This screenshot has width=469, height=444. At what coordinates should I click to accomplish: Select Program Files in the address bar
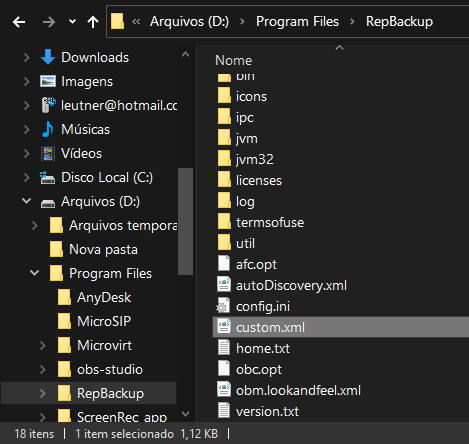[297, 22]
